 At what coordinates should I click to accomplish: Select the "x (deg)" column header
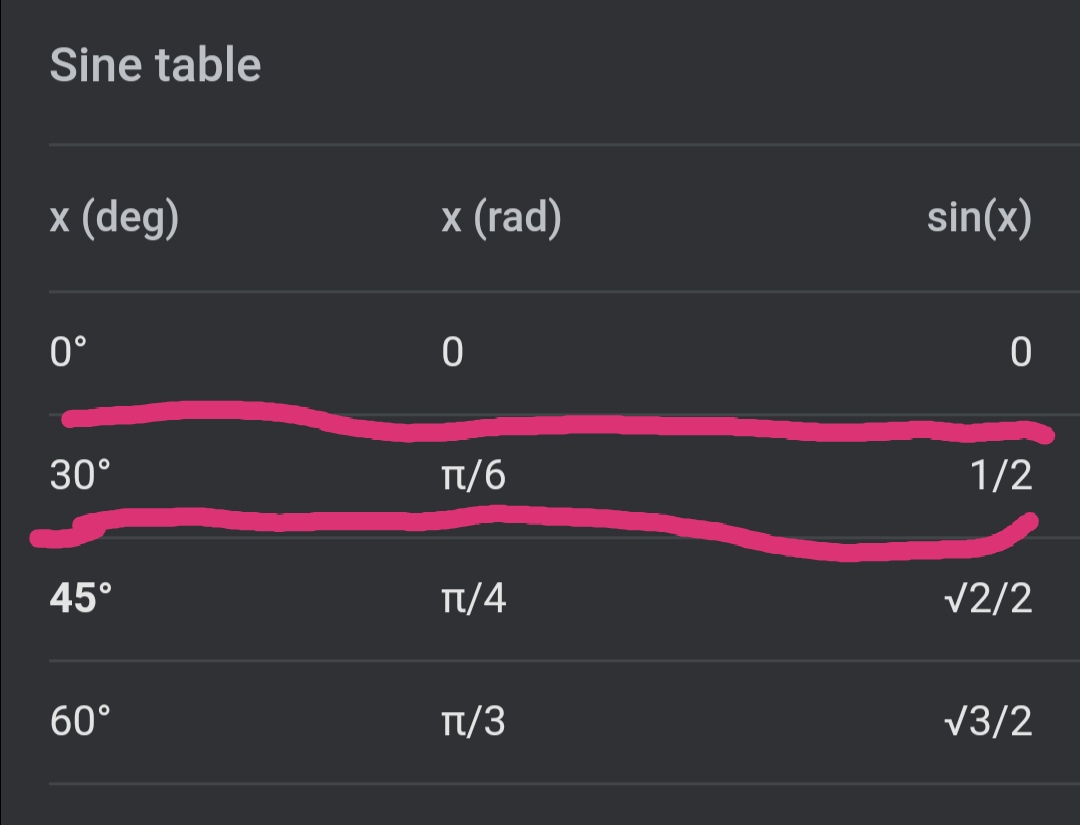tap(114, 219)
